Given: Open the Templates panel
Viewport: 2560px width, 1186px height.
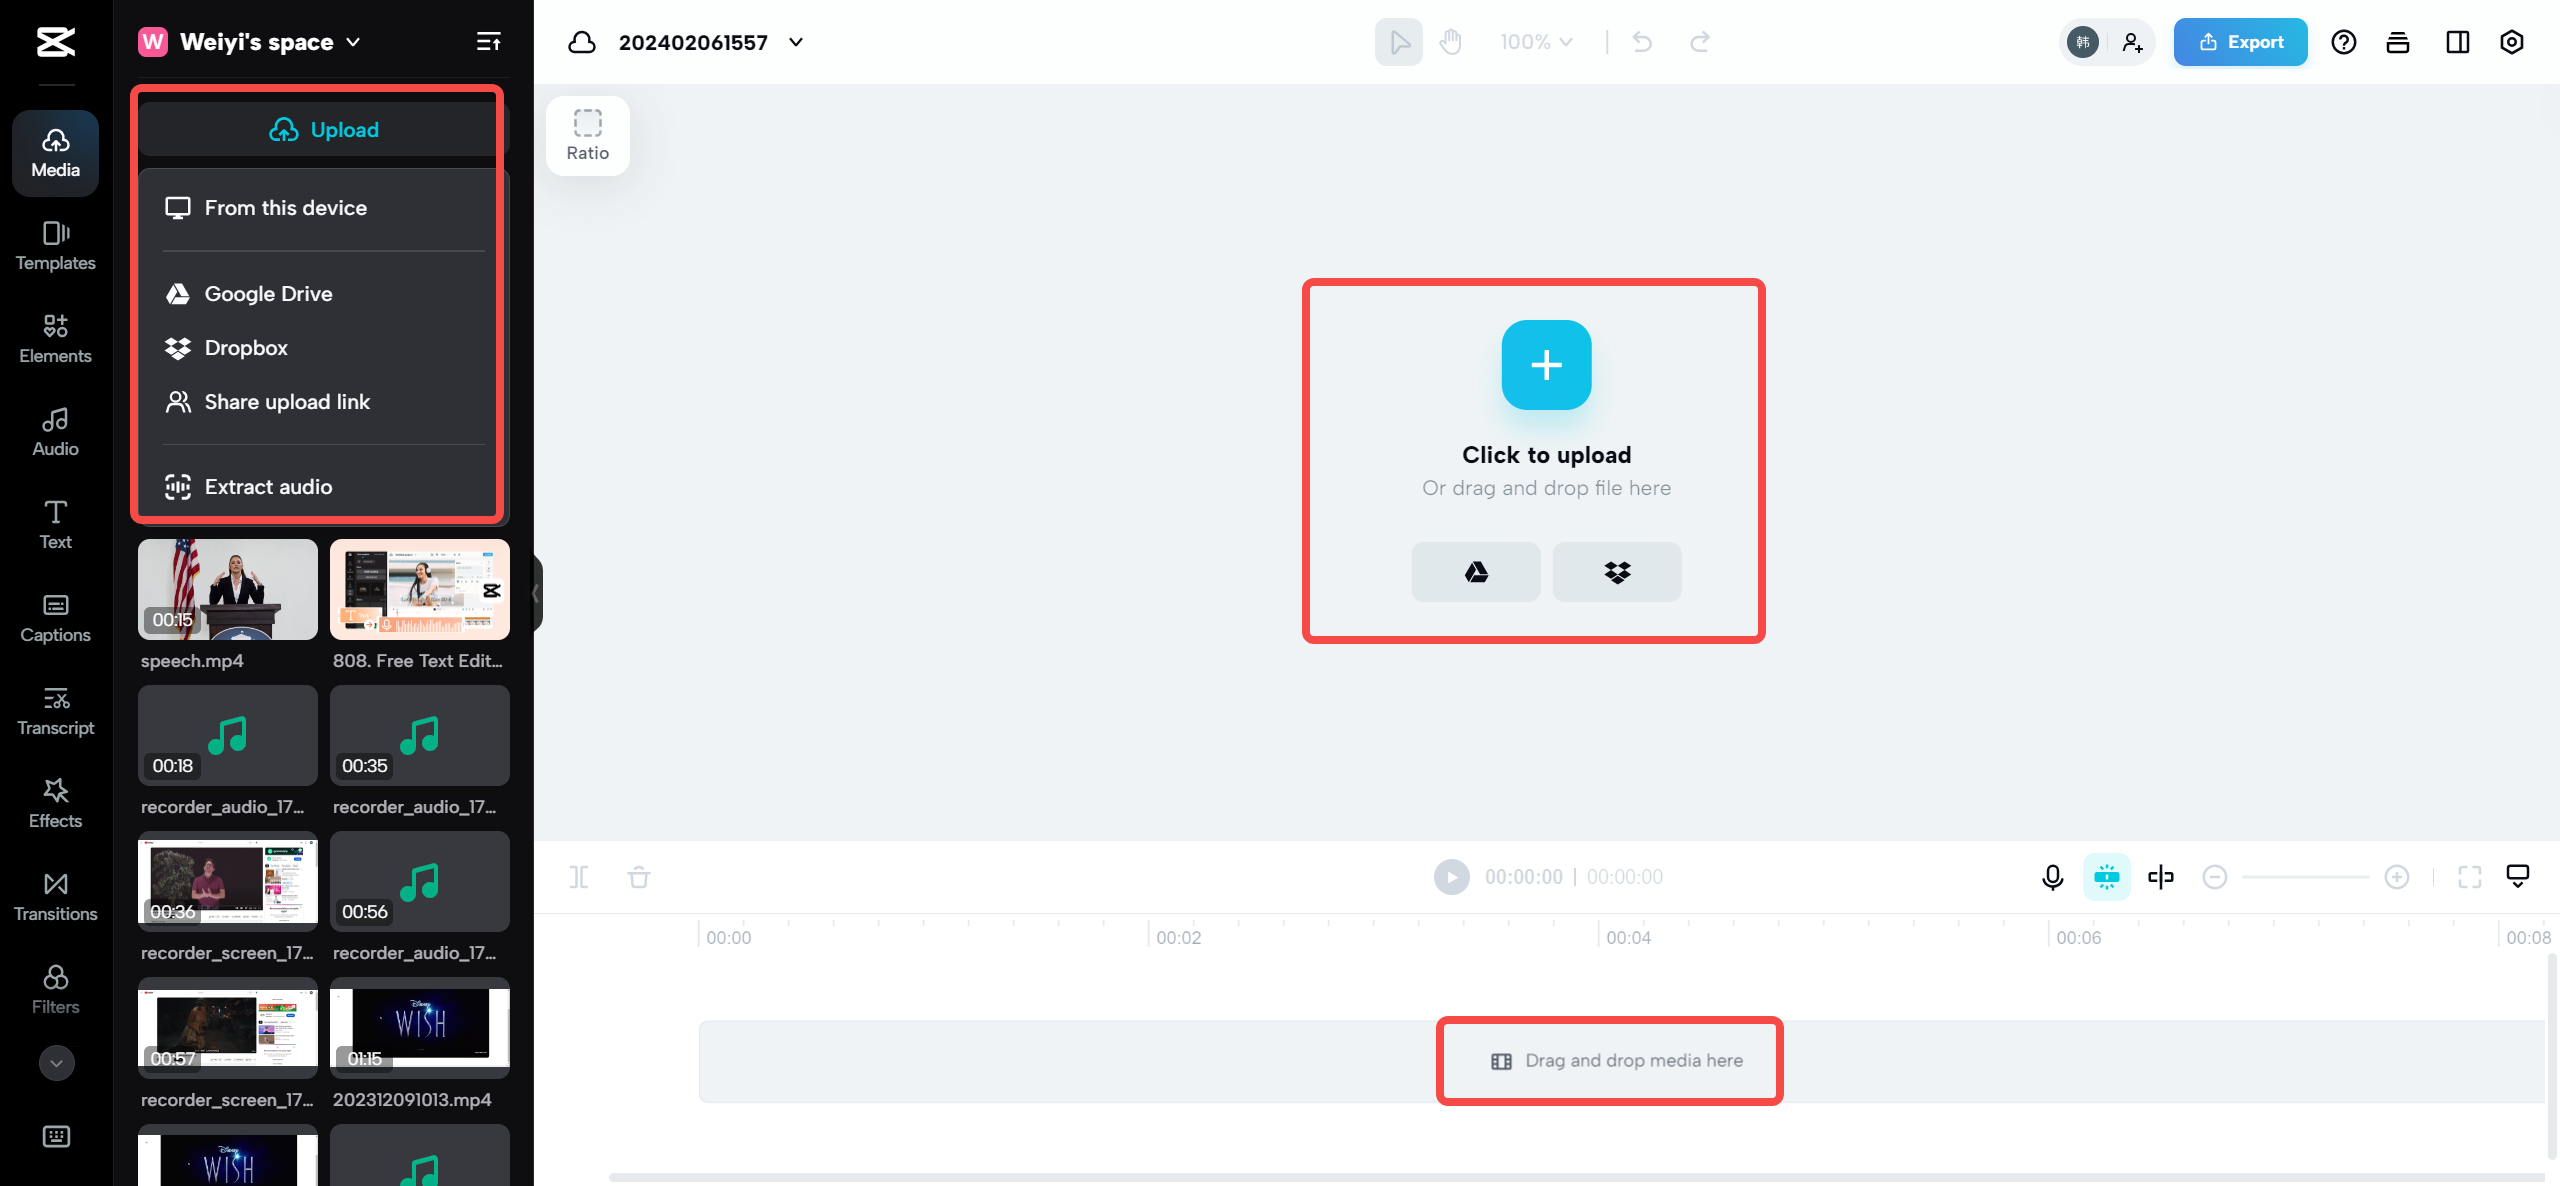Looking at the screenshot, I should [55, 245].
